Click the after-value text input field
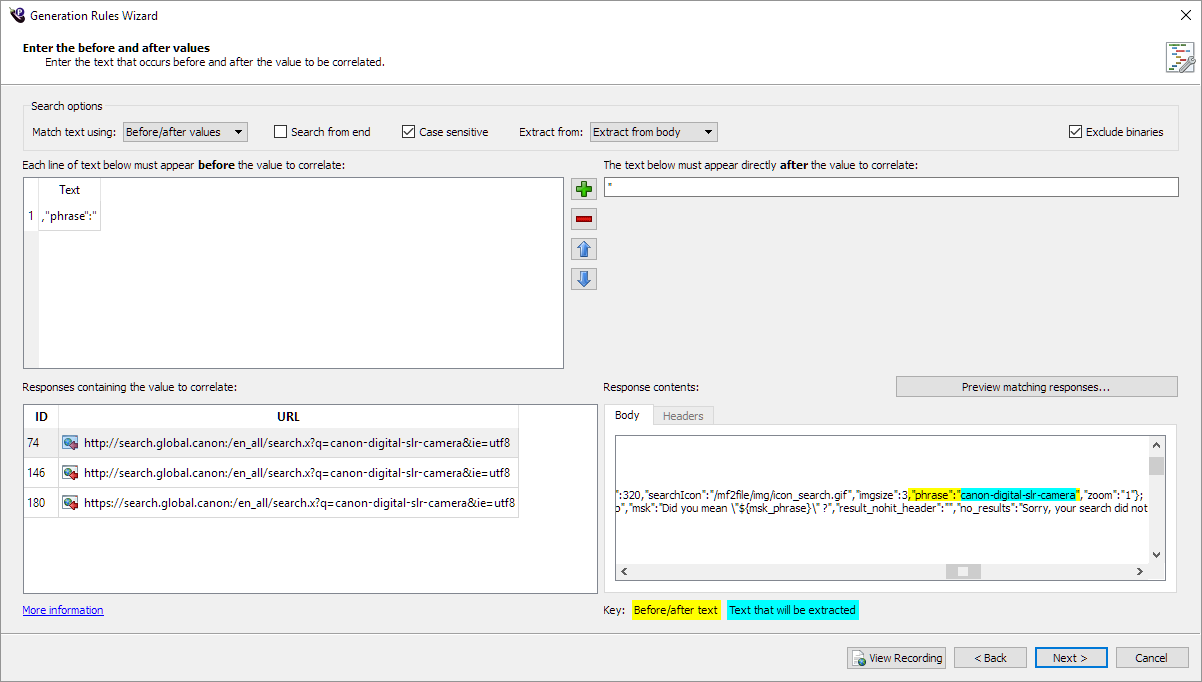 coord(891,188)
